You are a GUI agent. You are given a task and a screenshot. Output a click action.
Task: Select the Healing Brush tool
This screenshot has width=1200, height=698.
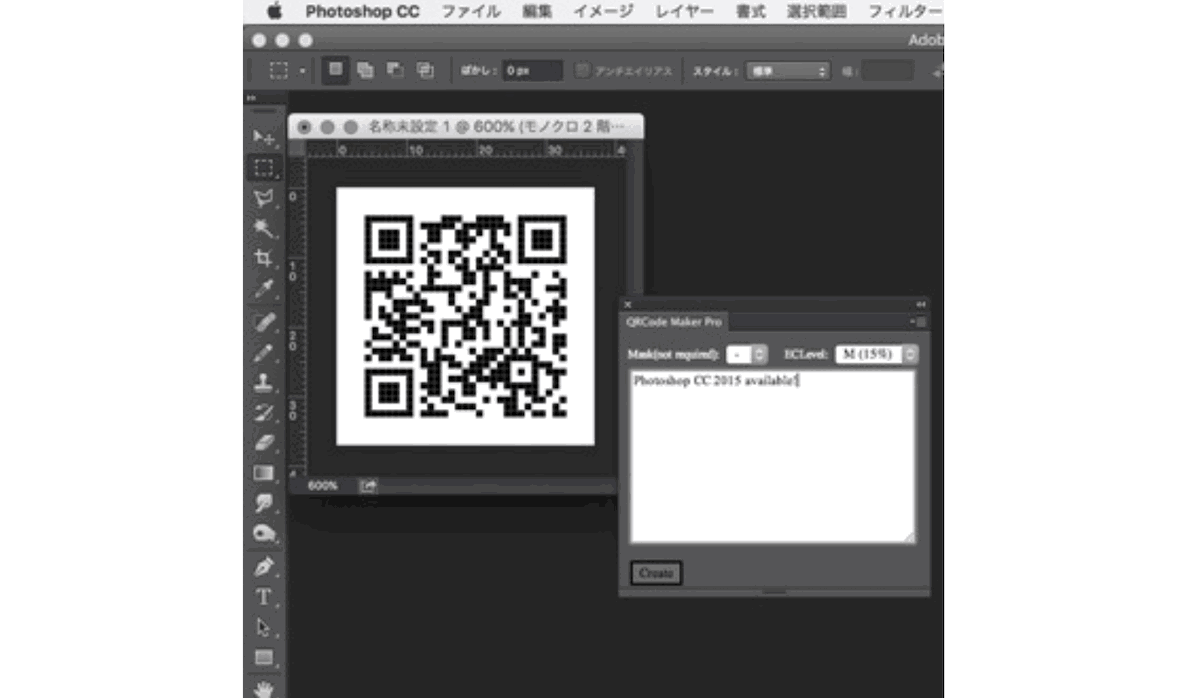tap(264, 322)
